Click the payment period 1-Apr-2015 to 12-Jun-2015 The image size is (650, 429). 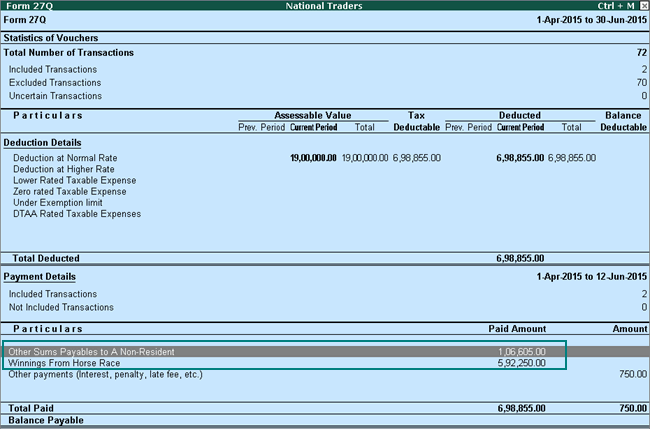click(592, 276)
